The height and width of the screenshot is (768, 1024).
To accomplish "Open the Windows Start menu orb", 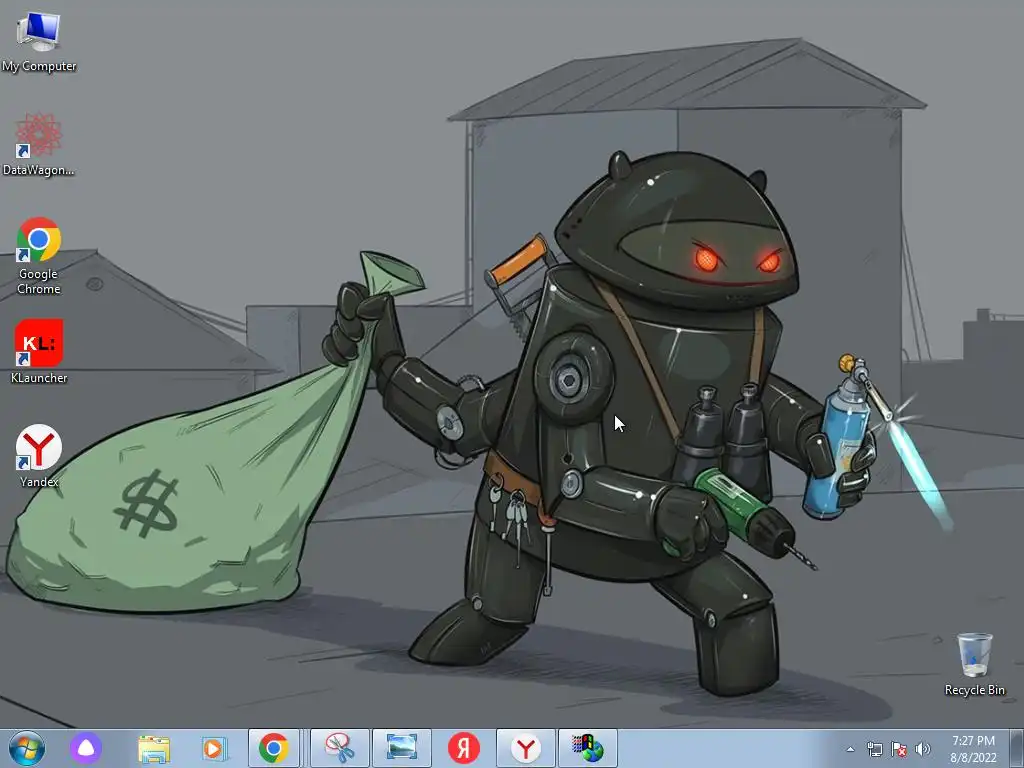I will 27,748.
